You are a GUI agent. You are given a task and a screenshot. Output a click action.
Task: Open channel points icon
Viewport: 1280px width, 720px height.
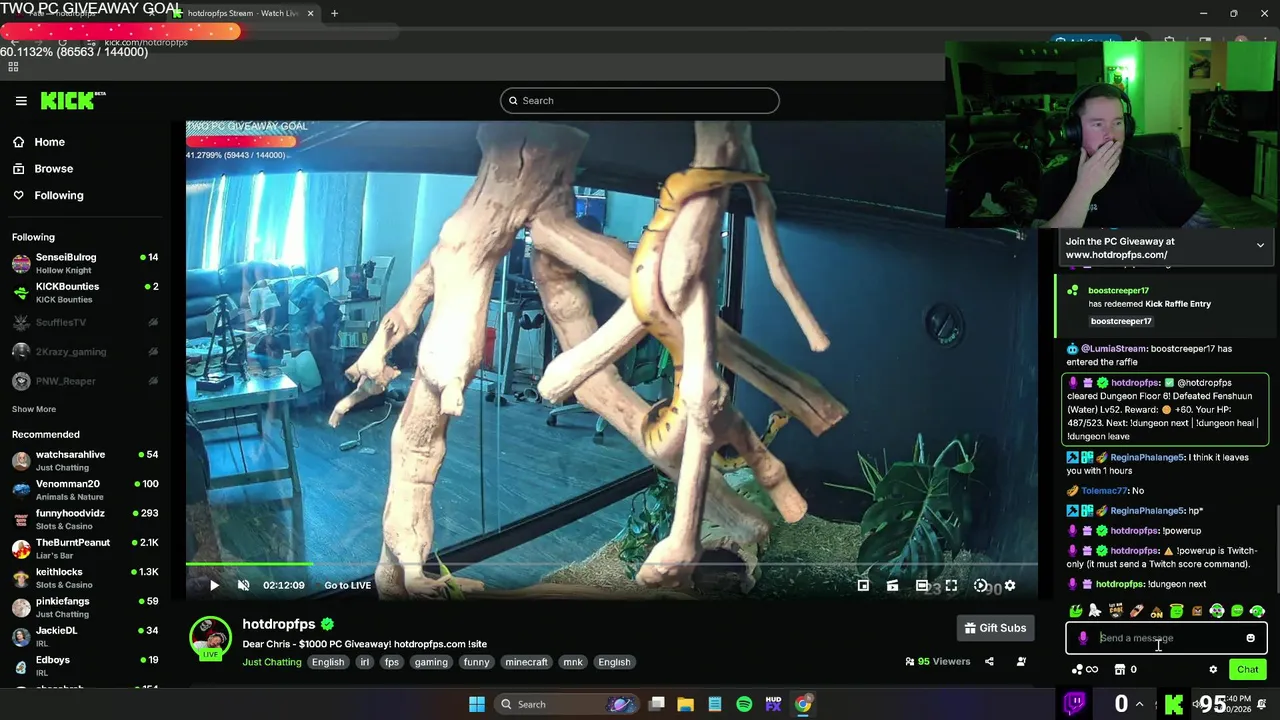click(x=1084, y=670)
